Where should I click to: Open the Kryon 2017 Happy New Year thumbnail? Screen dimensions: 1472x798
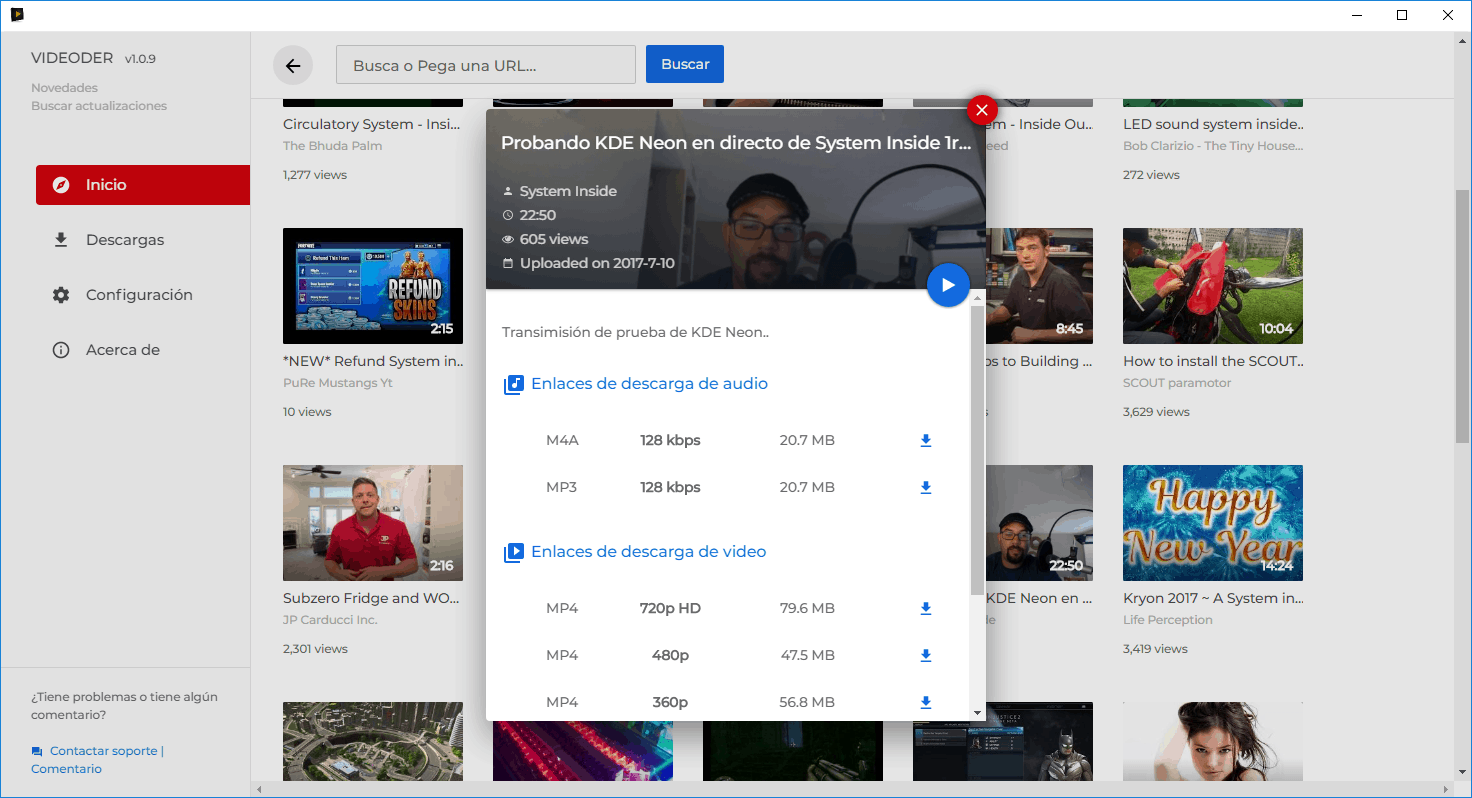[x=1212, y=523]
